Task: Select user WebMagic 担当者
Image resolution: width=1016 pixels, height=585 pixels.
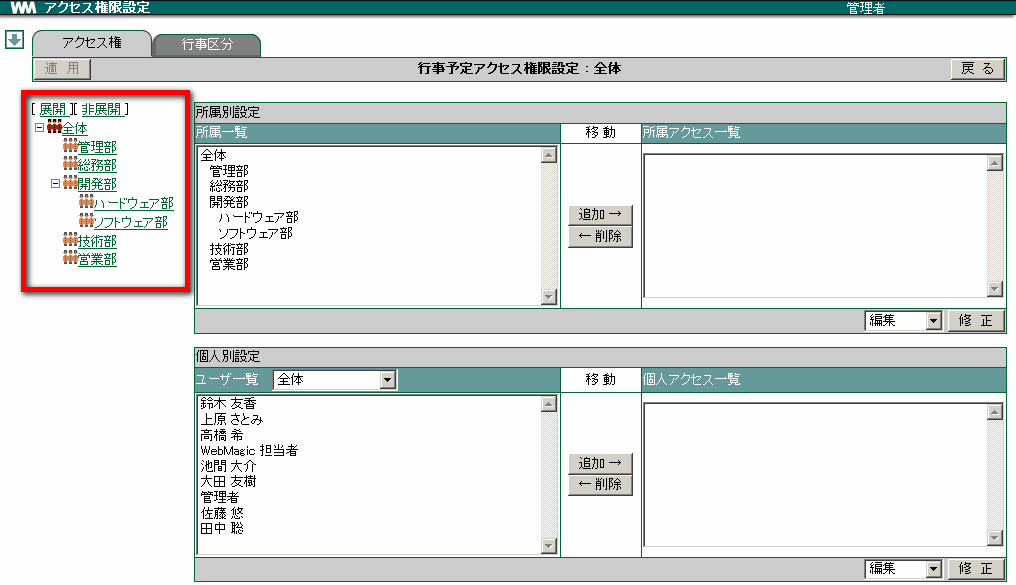Action: click(x=249, y=450)
